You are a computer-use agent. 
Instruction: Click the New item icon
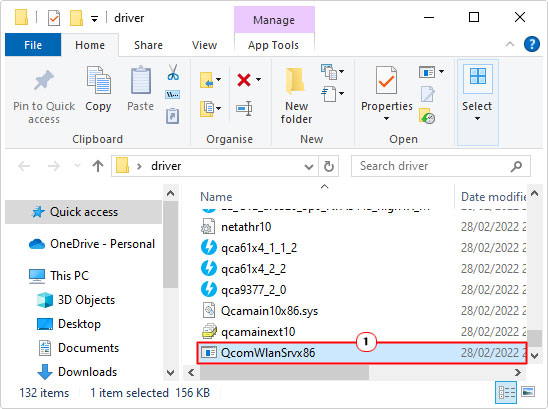tap(329, 72)
